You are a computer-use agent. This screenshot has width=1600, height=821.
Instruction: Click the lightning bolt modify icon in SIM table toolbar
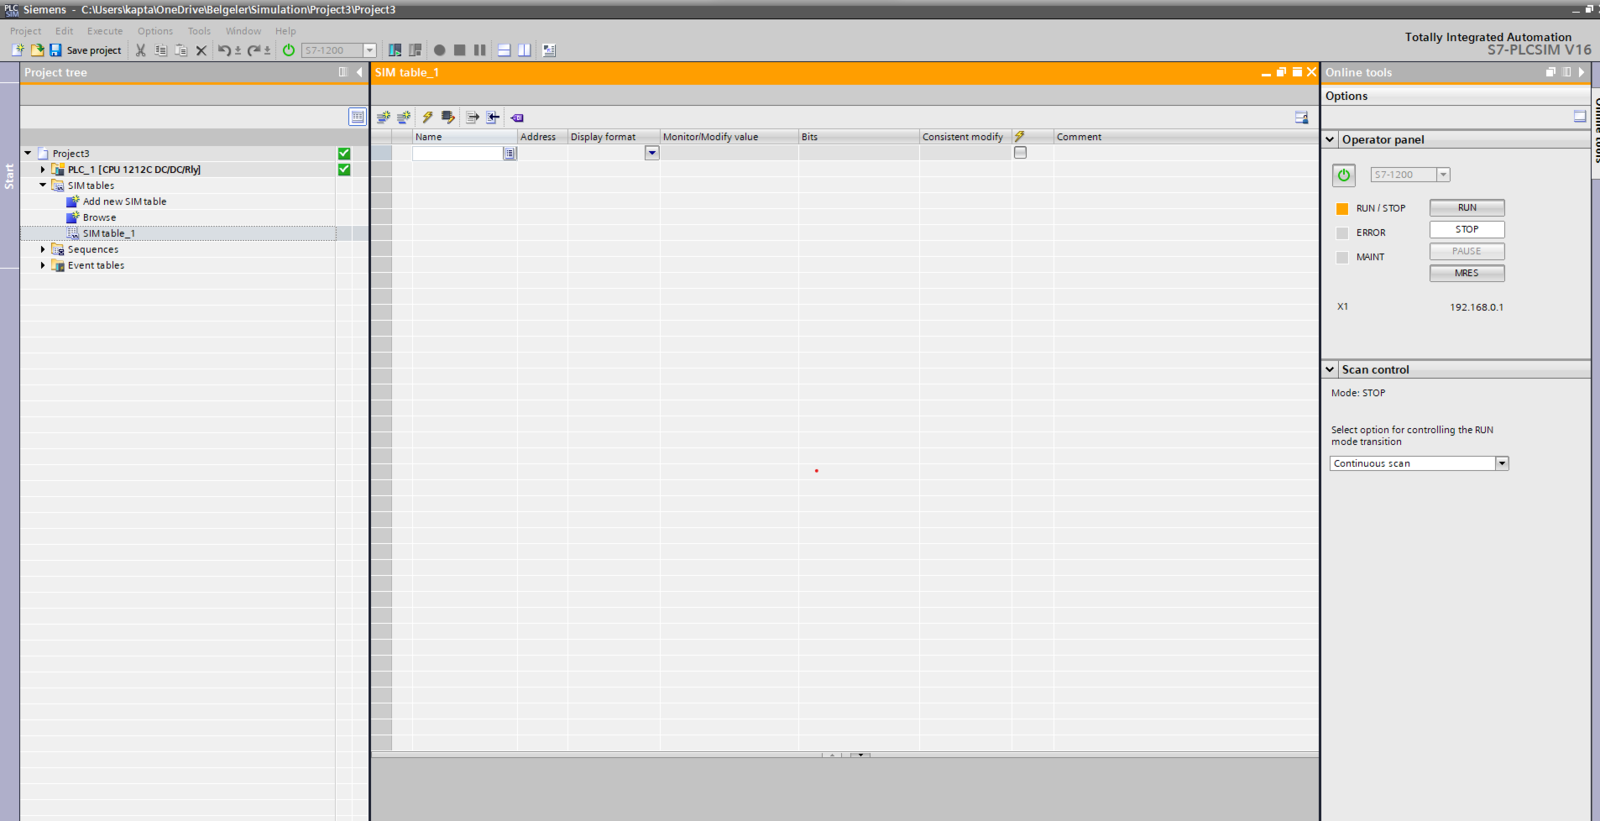click(428, 117)
